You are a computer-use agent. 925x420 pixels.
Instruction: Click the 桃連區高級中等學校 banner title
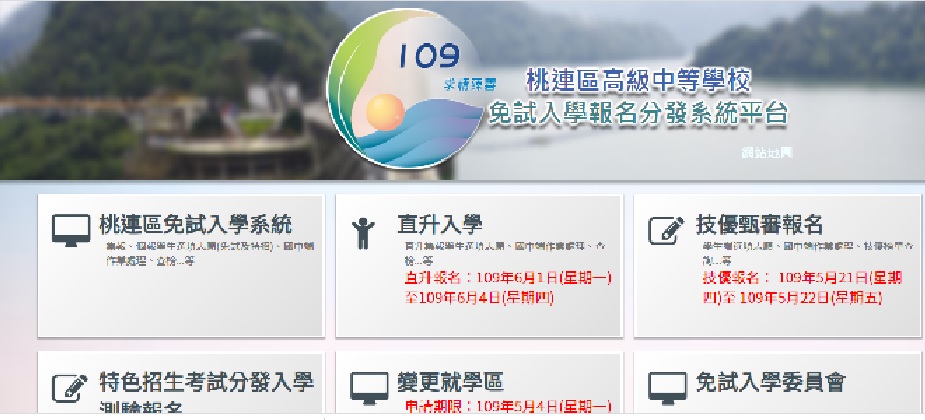pyautogui.click(x=638, y=81)
